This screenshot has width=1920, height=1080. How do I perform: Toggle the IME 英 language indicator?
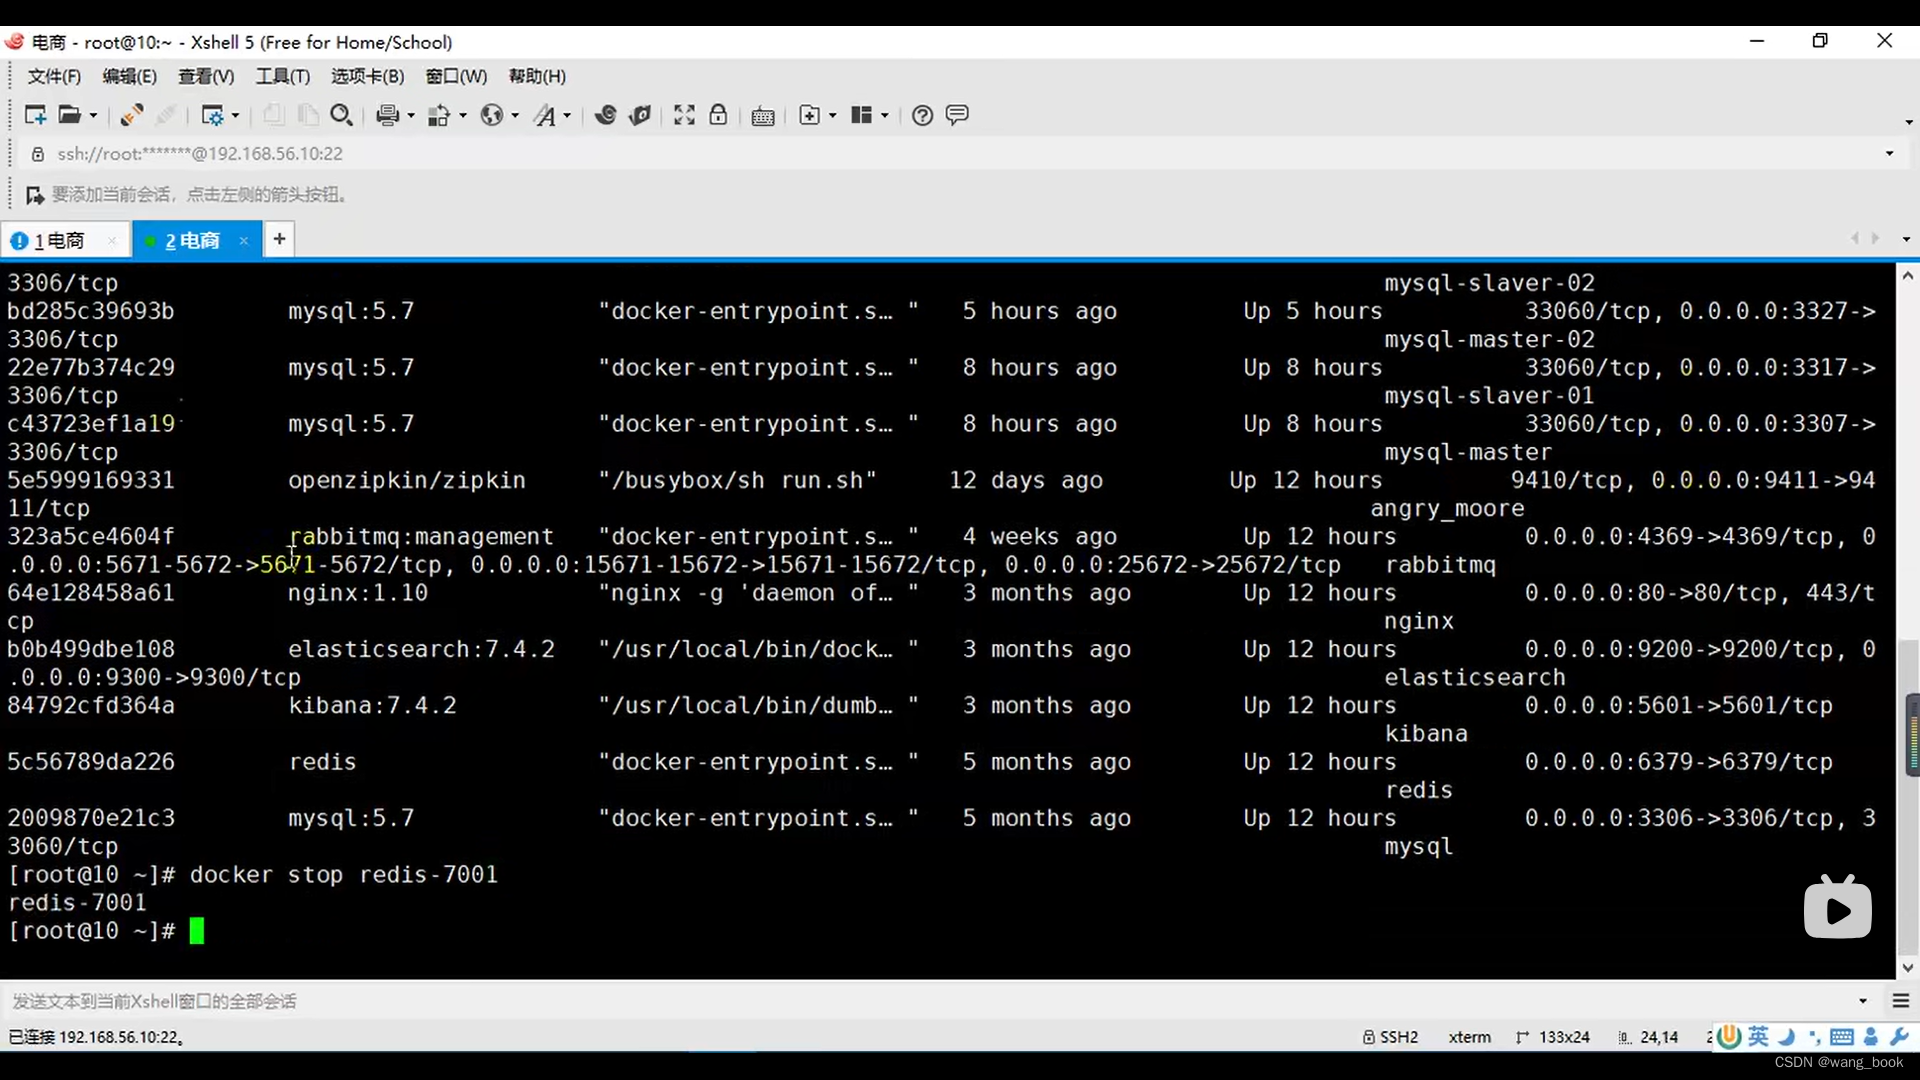(1759, 1037)
